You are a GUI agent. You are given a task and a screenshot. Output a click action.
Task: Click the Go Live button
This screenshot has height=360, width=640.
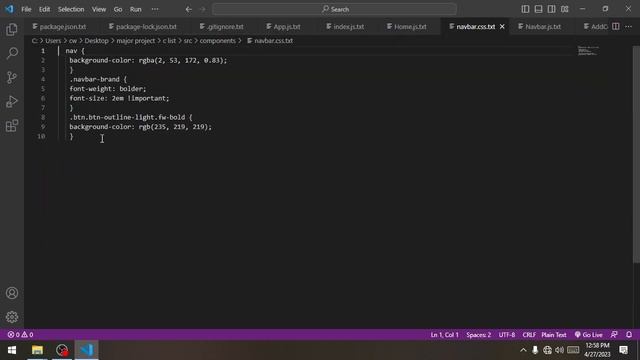[588, 335]
